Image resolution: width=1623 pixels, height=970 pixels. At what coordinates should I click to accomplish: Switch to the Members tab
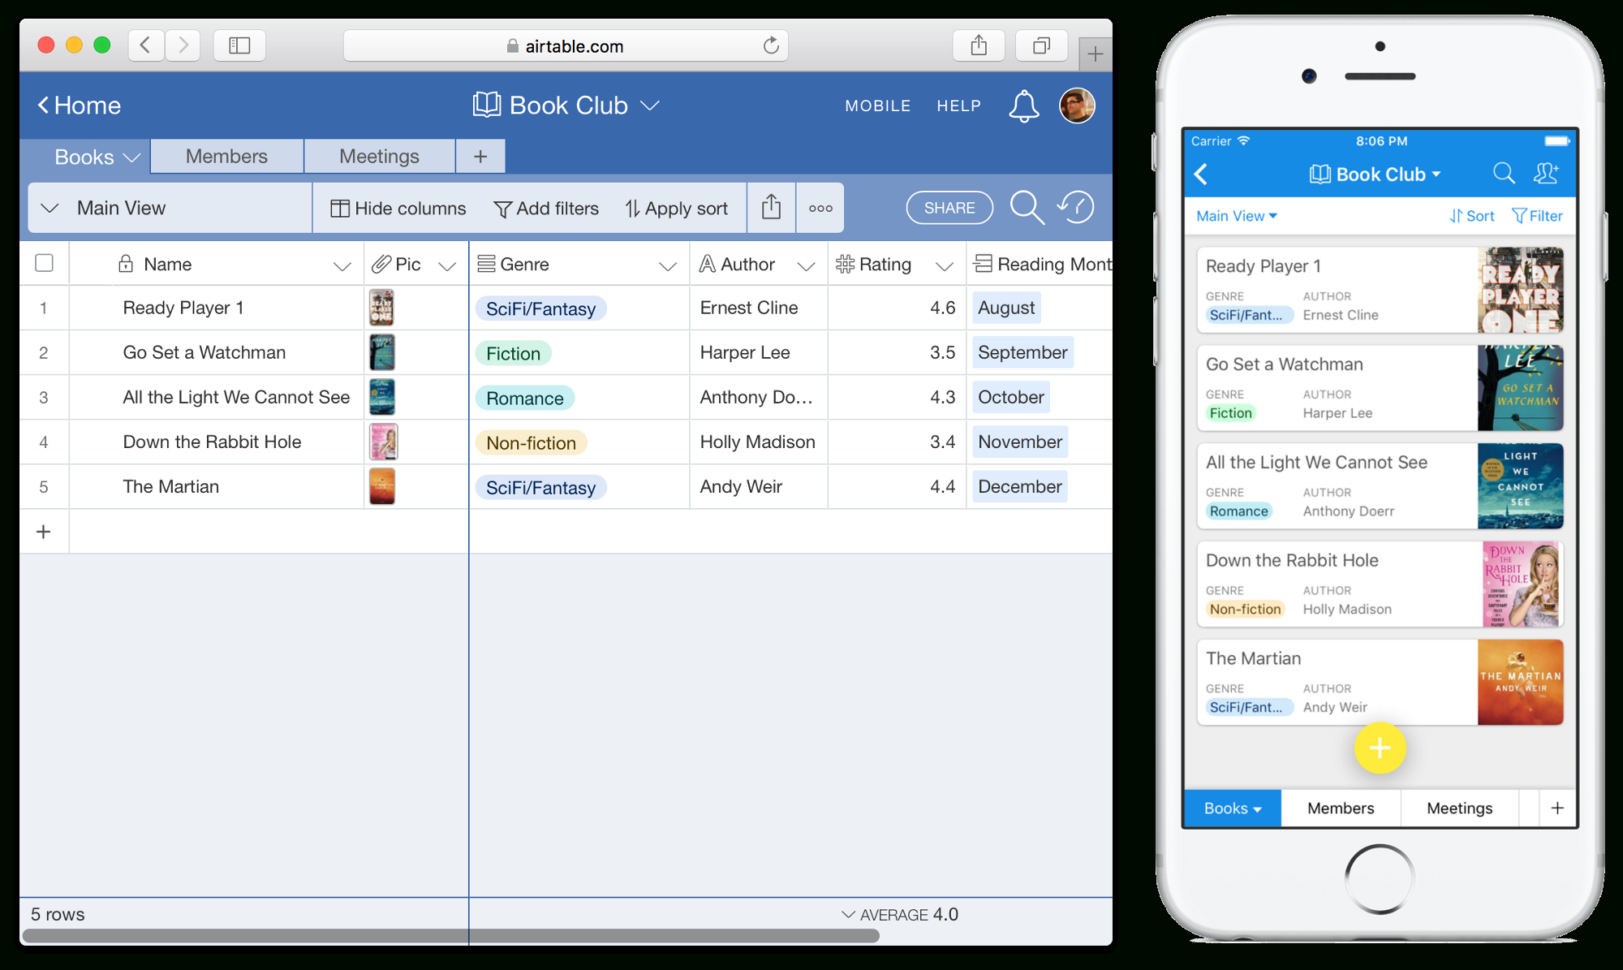[x=226, y=156]
